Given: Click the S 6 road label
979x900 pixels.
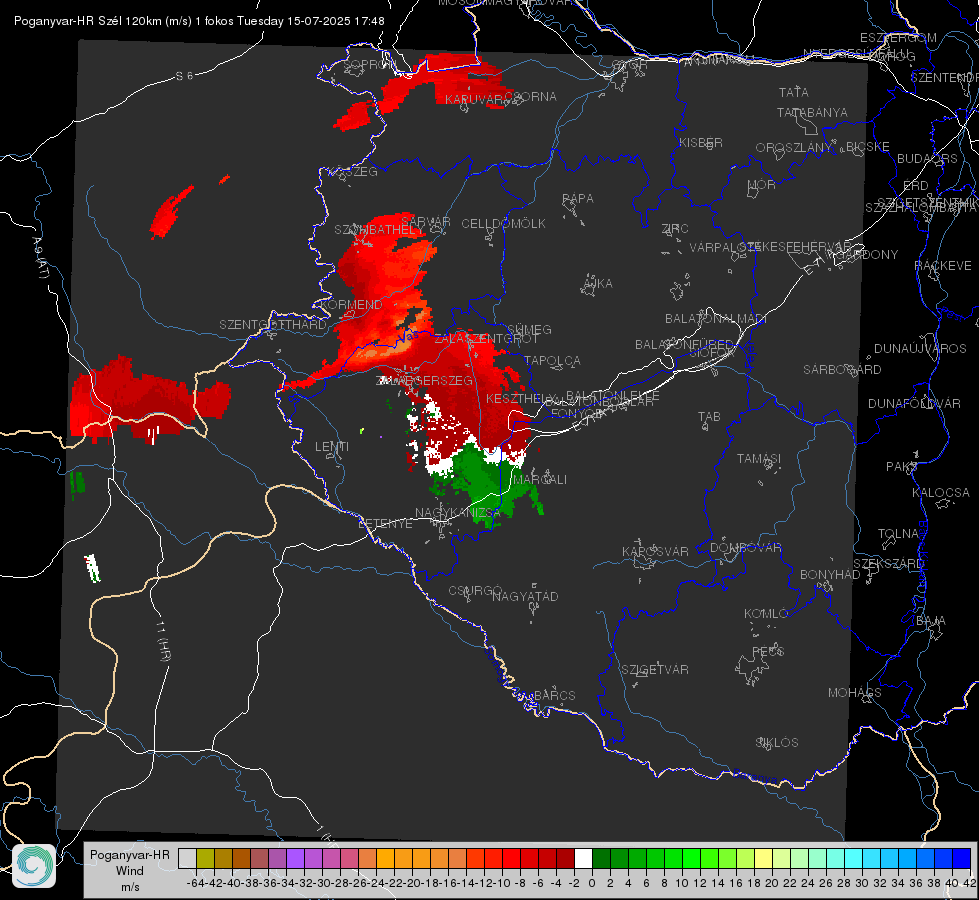Looking at the screenshot, I should (184, 76).
